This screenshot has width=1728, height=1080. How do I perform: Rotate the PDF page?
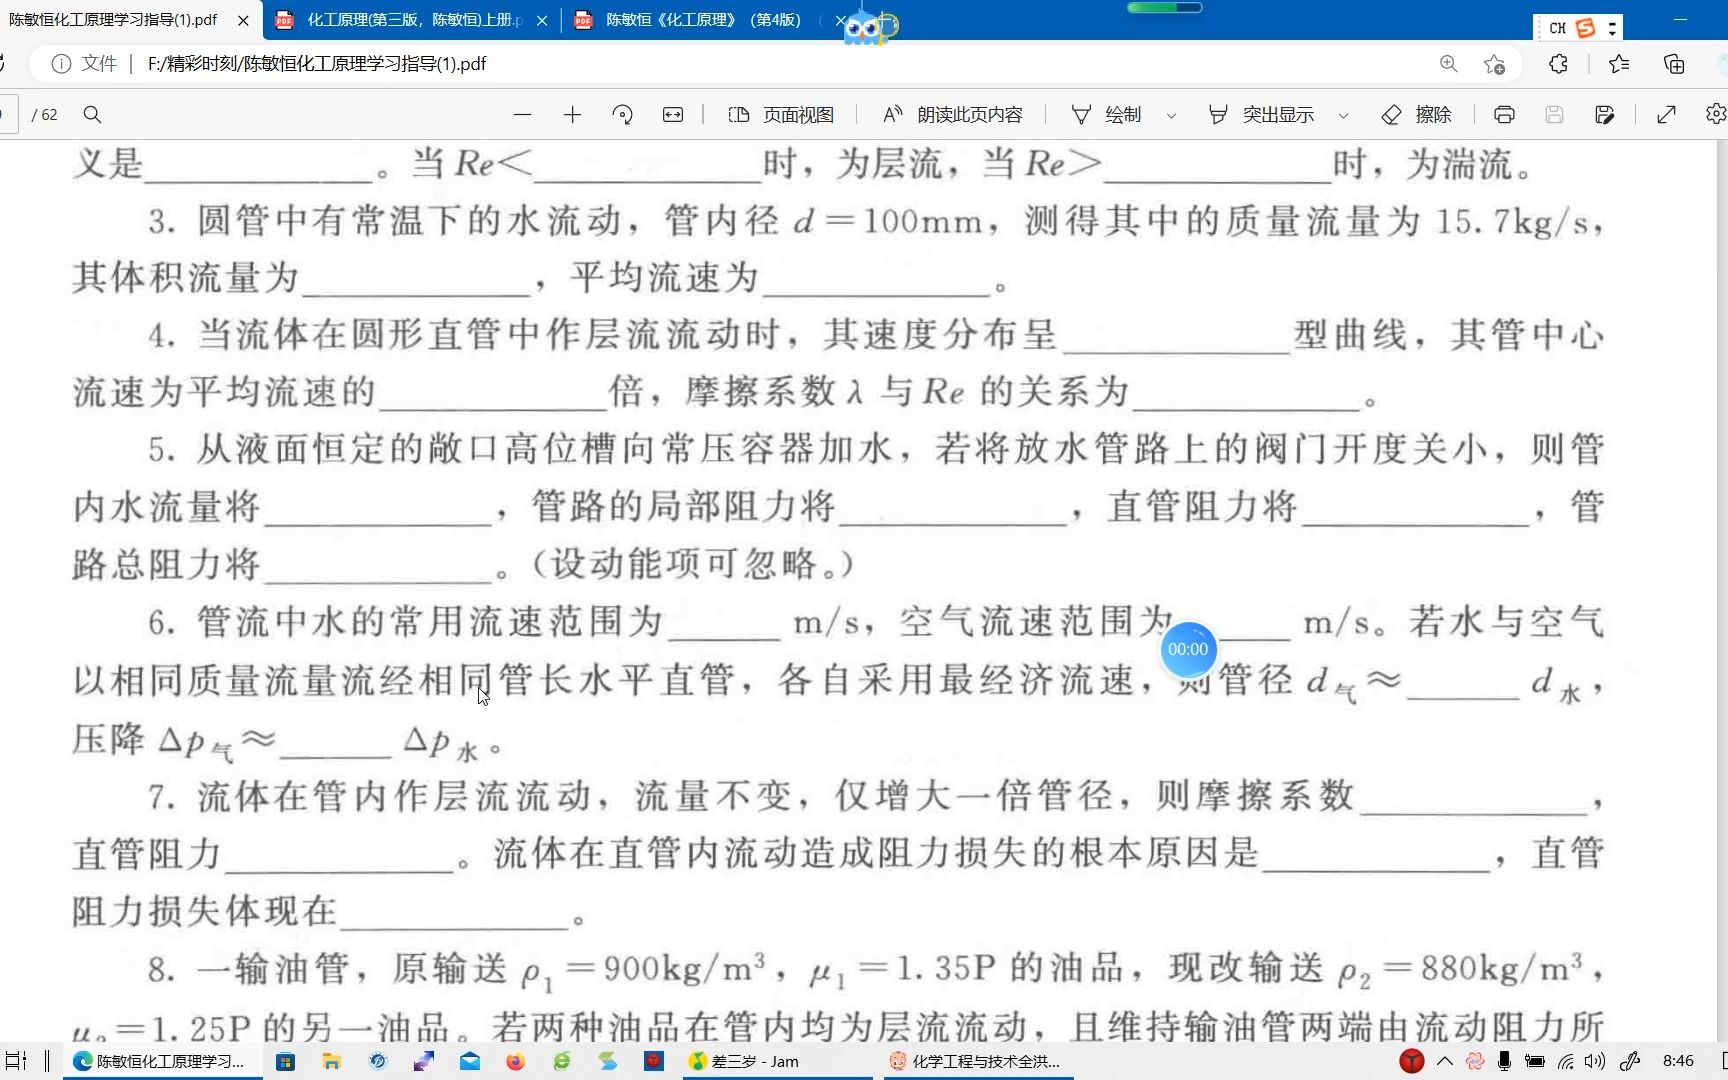point(622,114)
